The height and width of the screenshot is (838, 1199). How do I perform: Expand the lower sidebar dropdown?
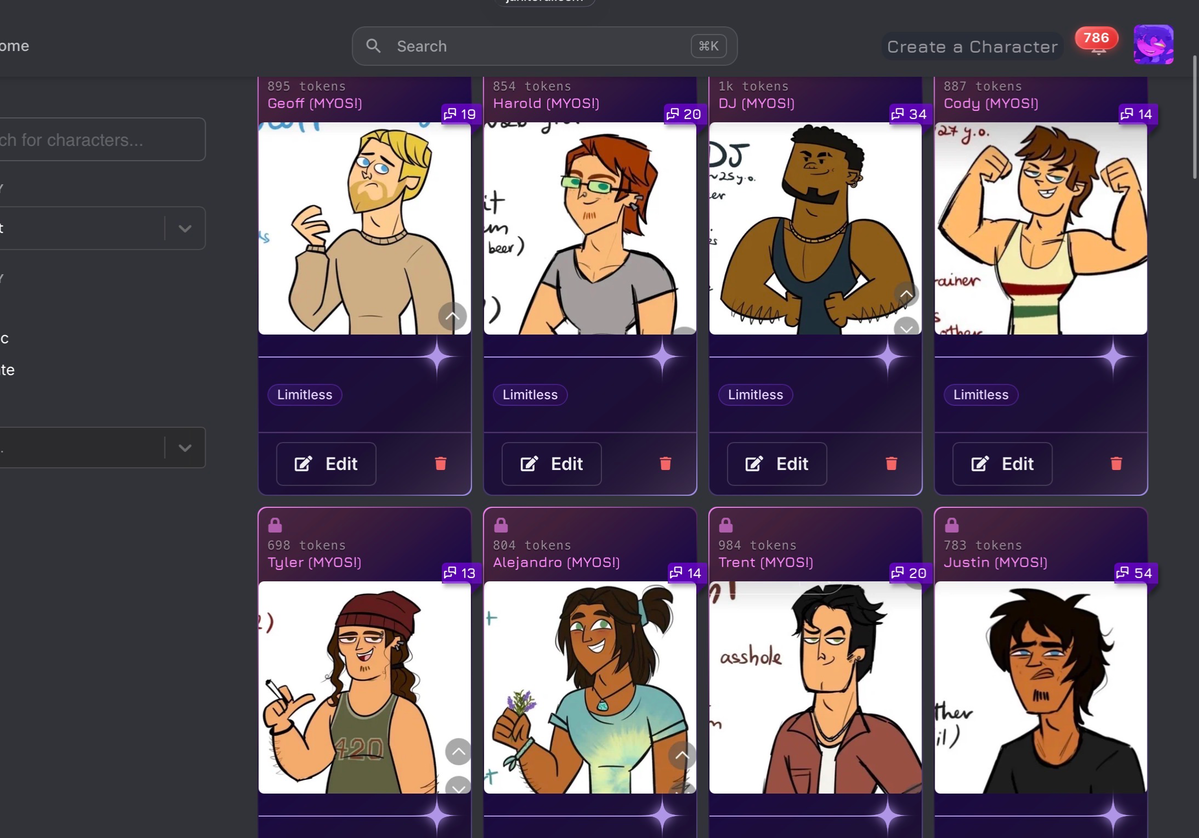184,447
